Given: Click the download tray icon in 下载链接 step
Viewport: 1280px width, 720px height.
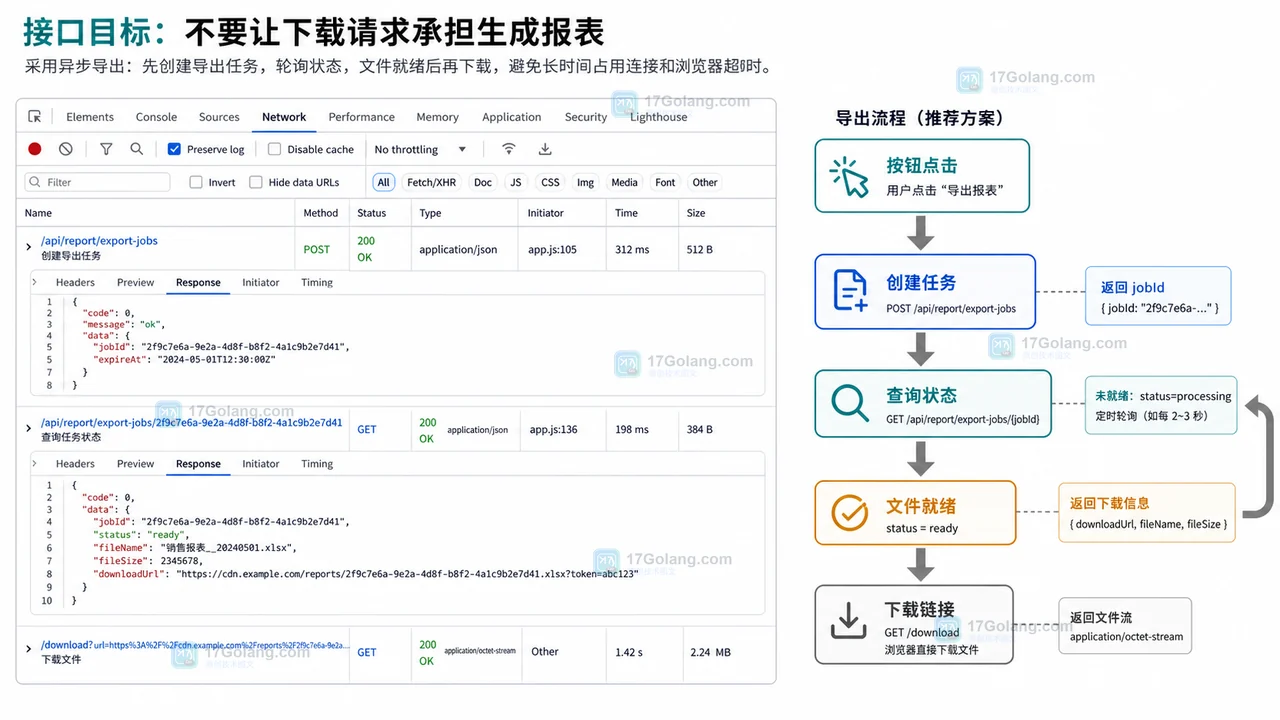Looking at the screenshot, I should 849,622.
